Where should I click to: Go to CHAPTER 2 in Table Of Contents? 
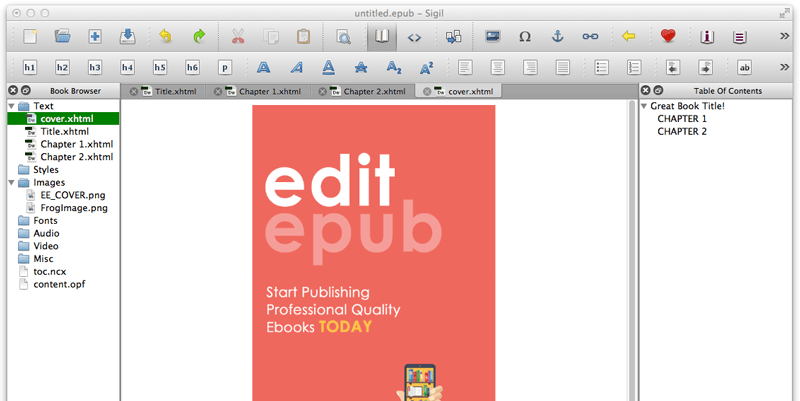682,132
